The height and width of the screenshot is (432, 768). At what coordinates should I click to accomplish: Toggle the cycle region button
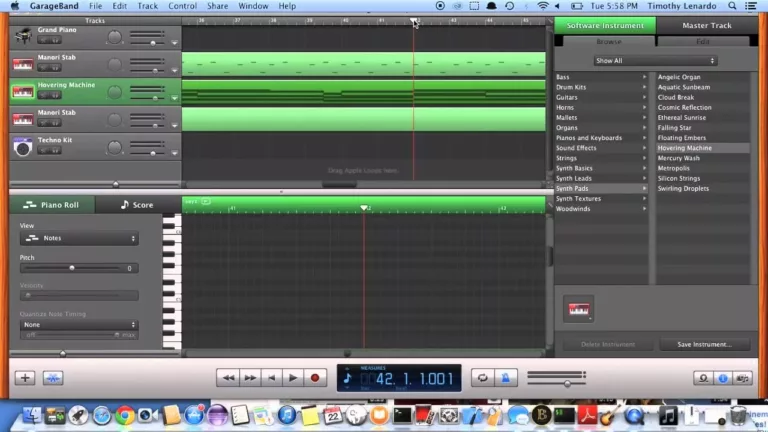482,378
